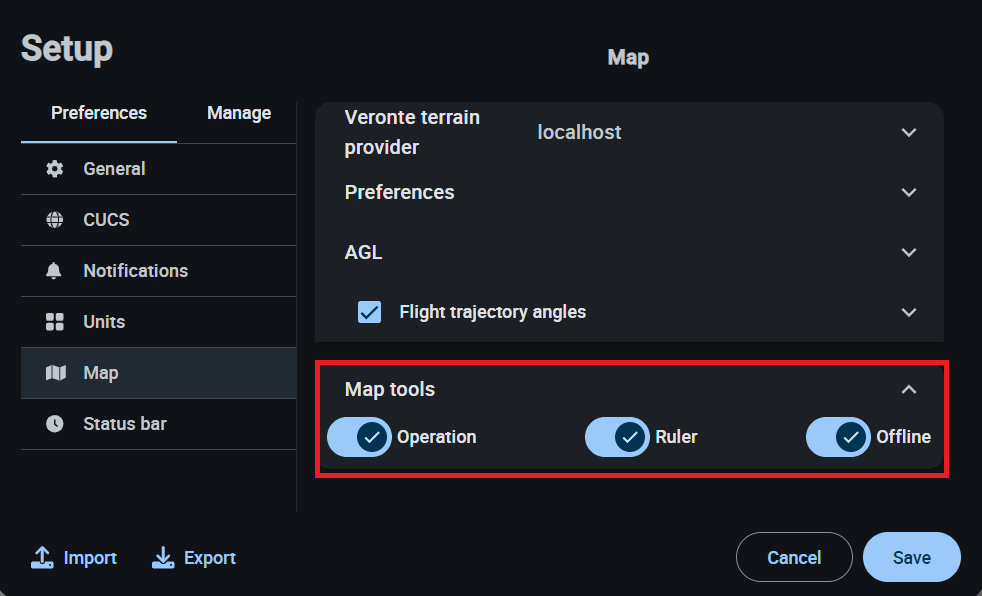Click the Import upload icon

click(x=42, y=558)
